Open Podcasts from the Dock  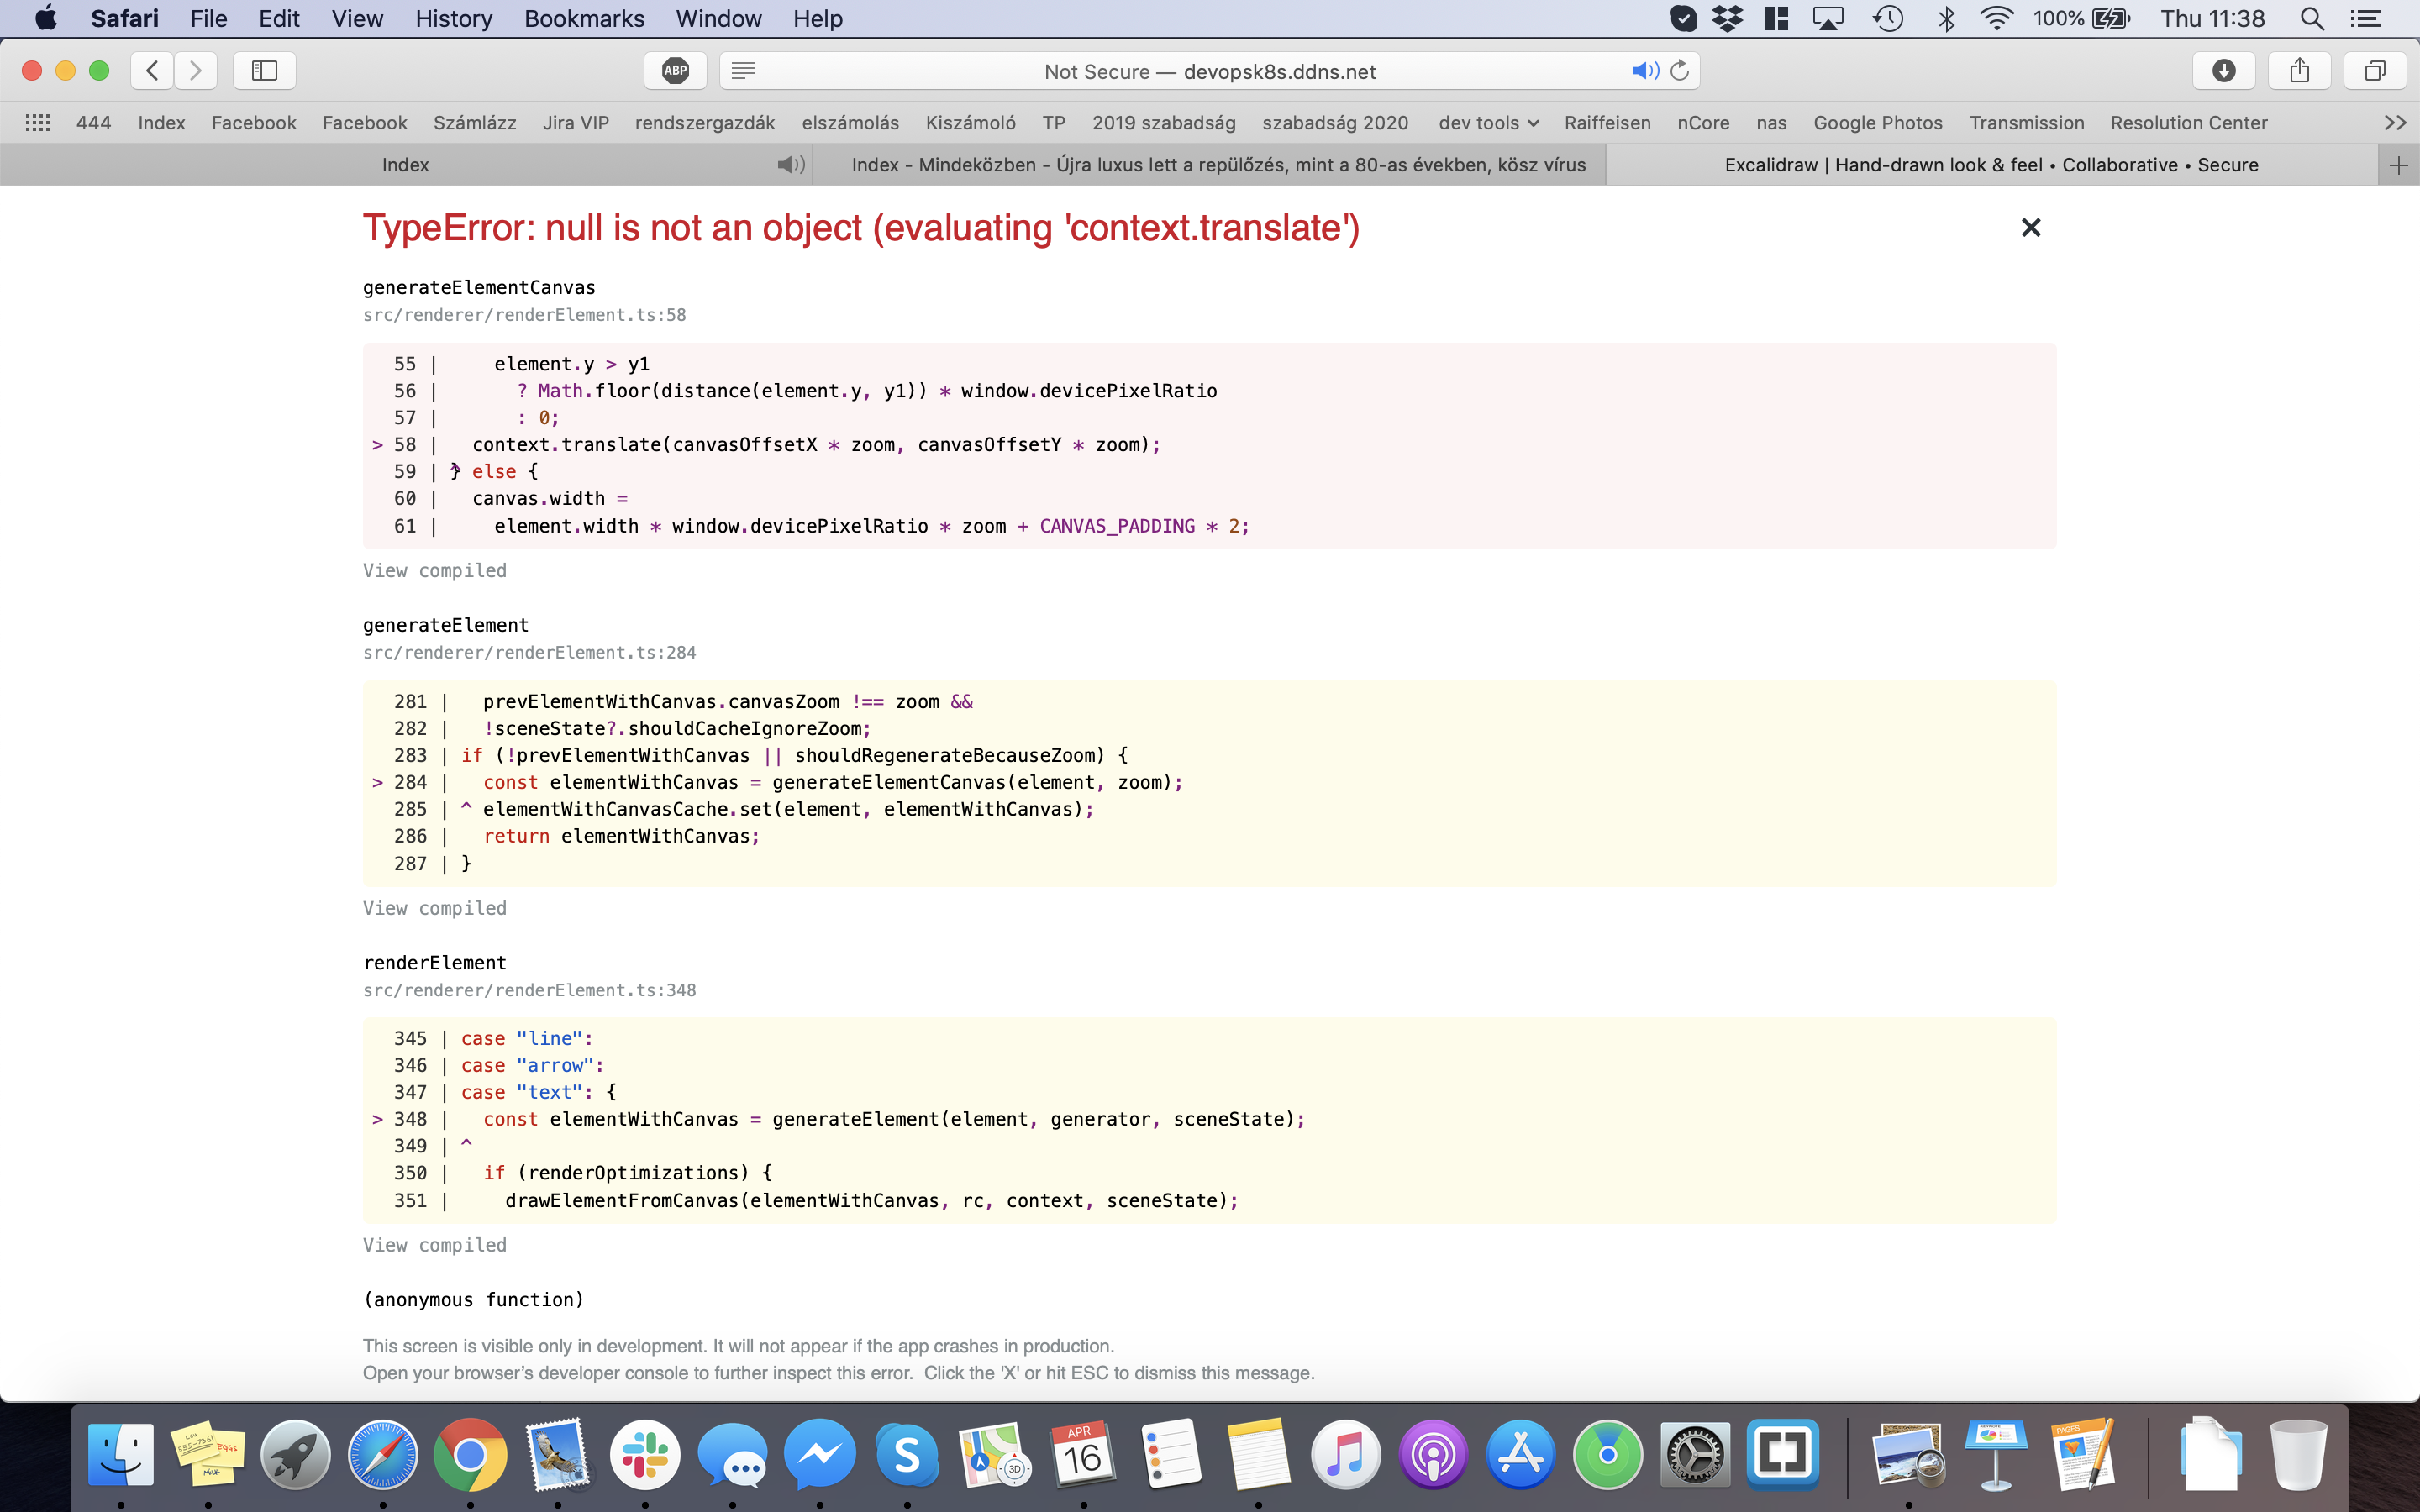[x=1433, y=1455]
